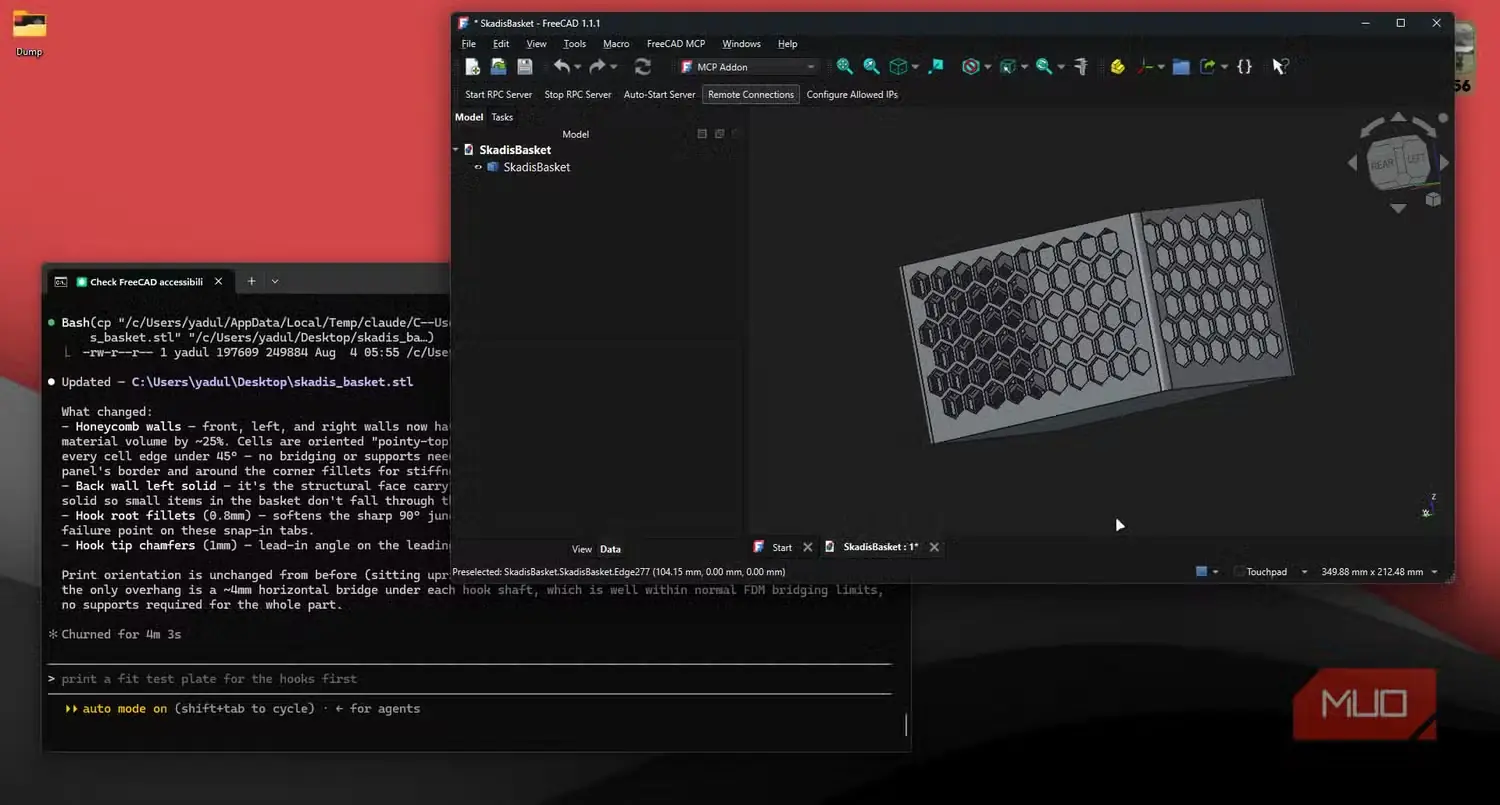Open the Touchpad navigation style dropdown
The width and height of the screenshot is (1500, 805).
coord(1271,572)
